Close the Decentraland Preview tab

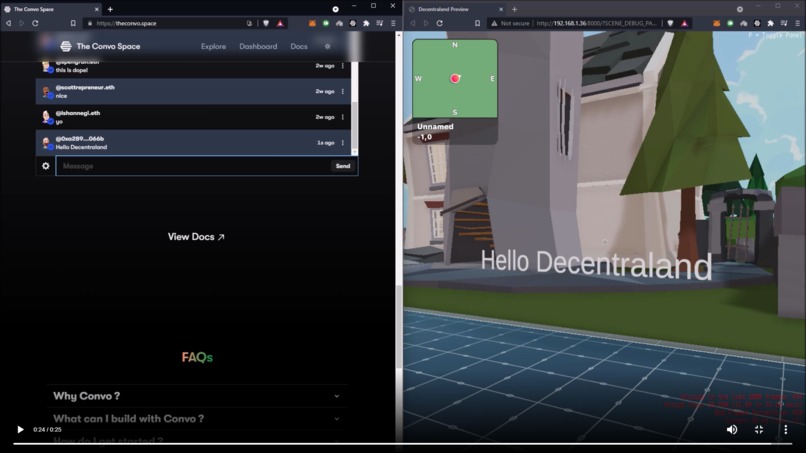tap(501, 9)
